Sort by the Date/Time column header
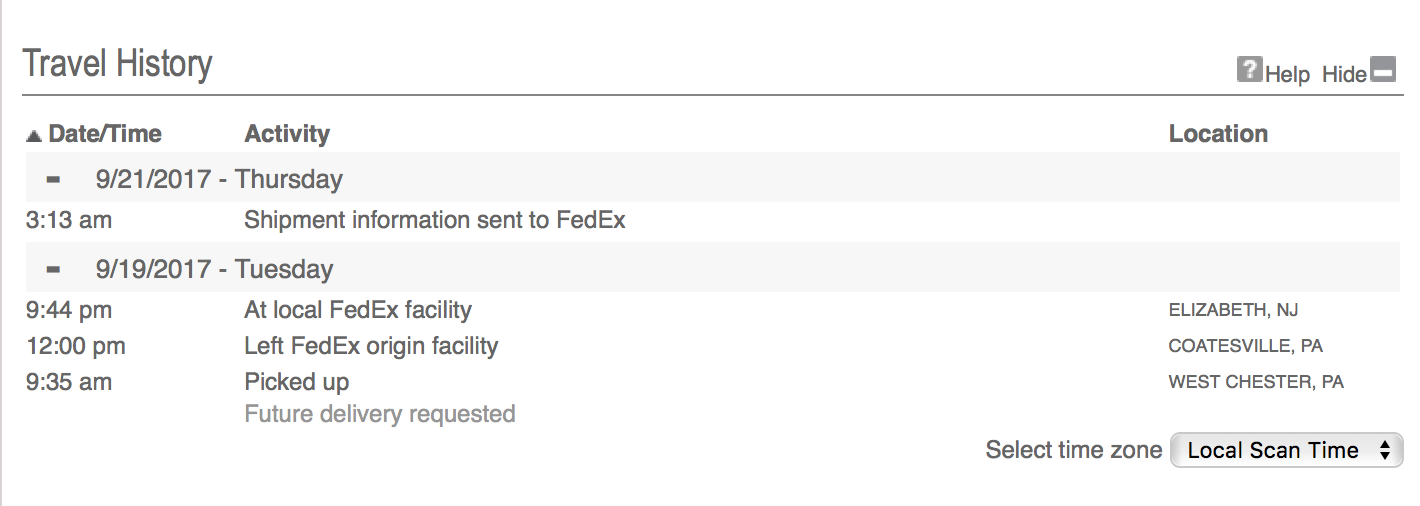Viewport: 1420px width, 506px height. coord(105,134)
